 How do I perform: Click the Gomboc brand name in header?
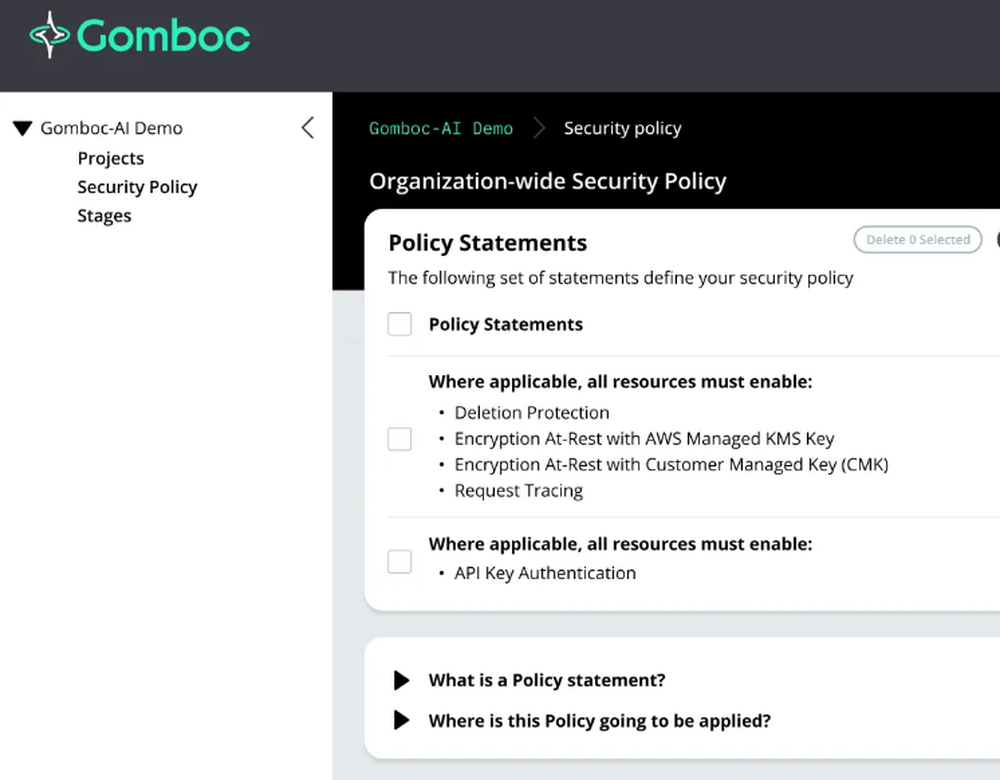click(164, 35)
